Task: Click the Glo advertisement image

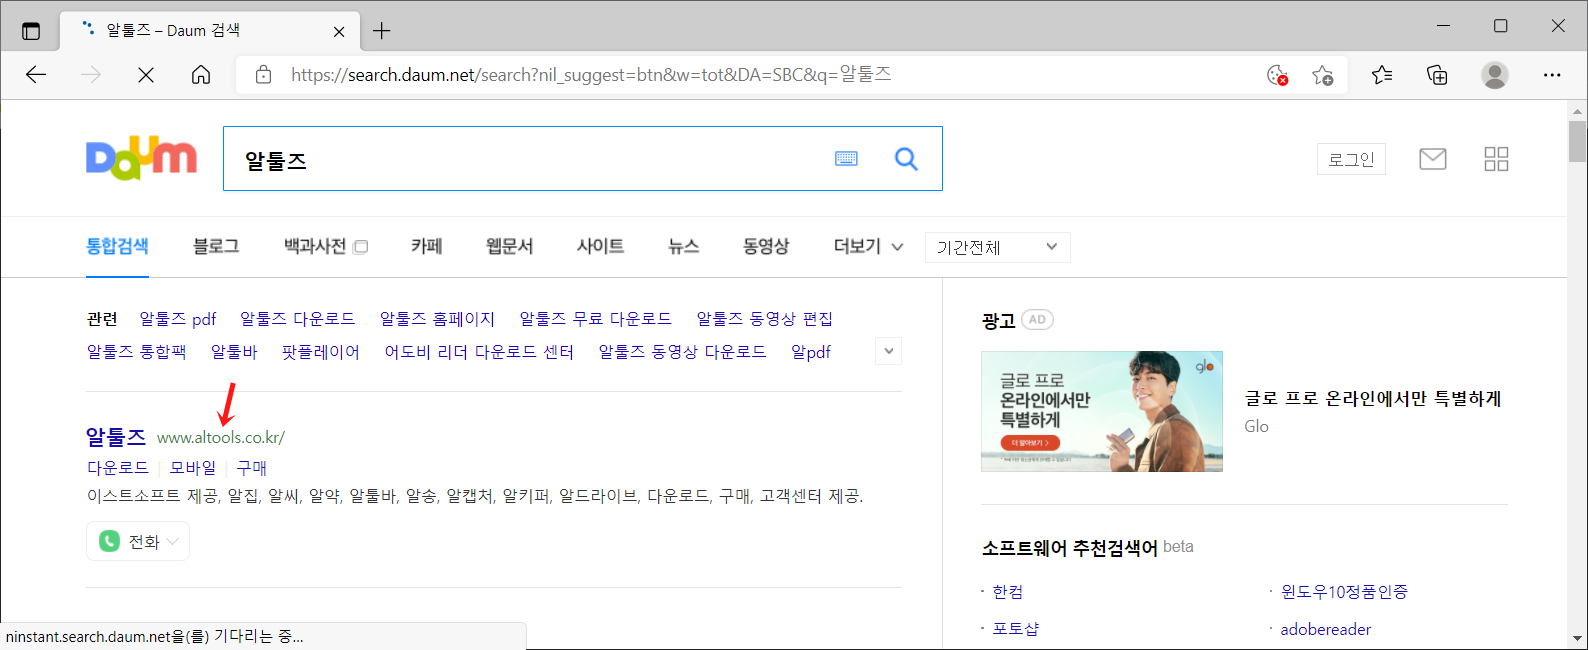Action: 1102,411
